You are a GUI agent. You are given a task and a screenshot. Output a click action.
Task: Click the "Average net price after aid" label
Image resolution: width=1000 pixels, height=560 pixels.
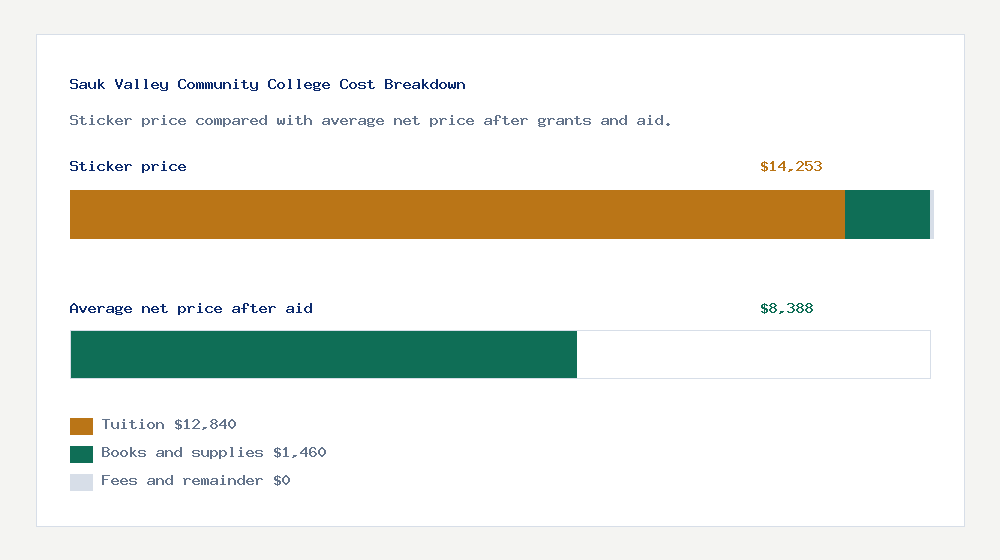tap(191, 309)
